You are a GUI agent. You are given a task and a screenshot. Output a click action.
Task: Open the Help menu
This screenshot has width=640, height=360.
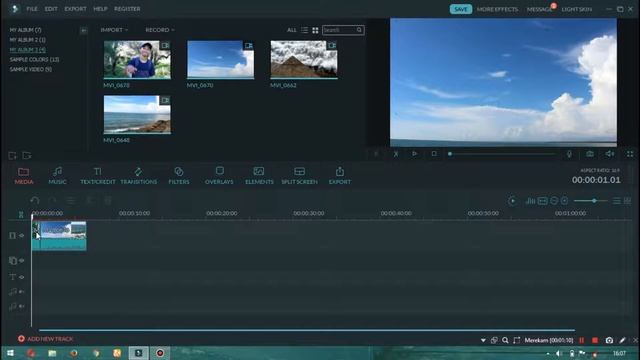pyautogui.click(x=100, y=9)
